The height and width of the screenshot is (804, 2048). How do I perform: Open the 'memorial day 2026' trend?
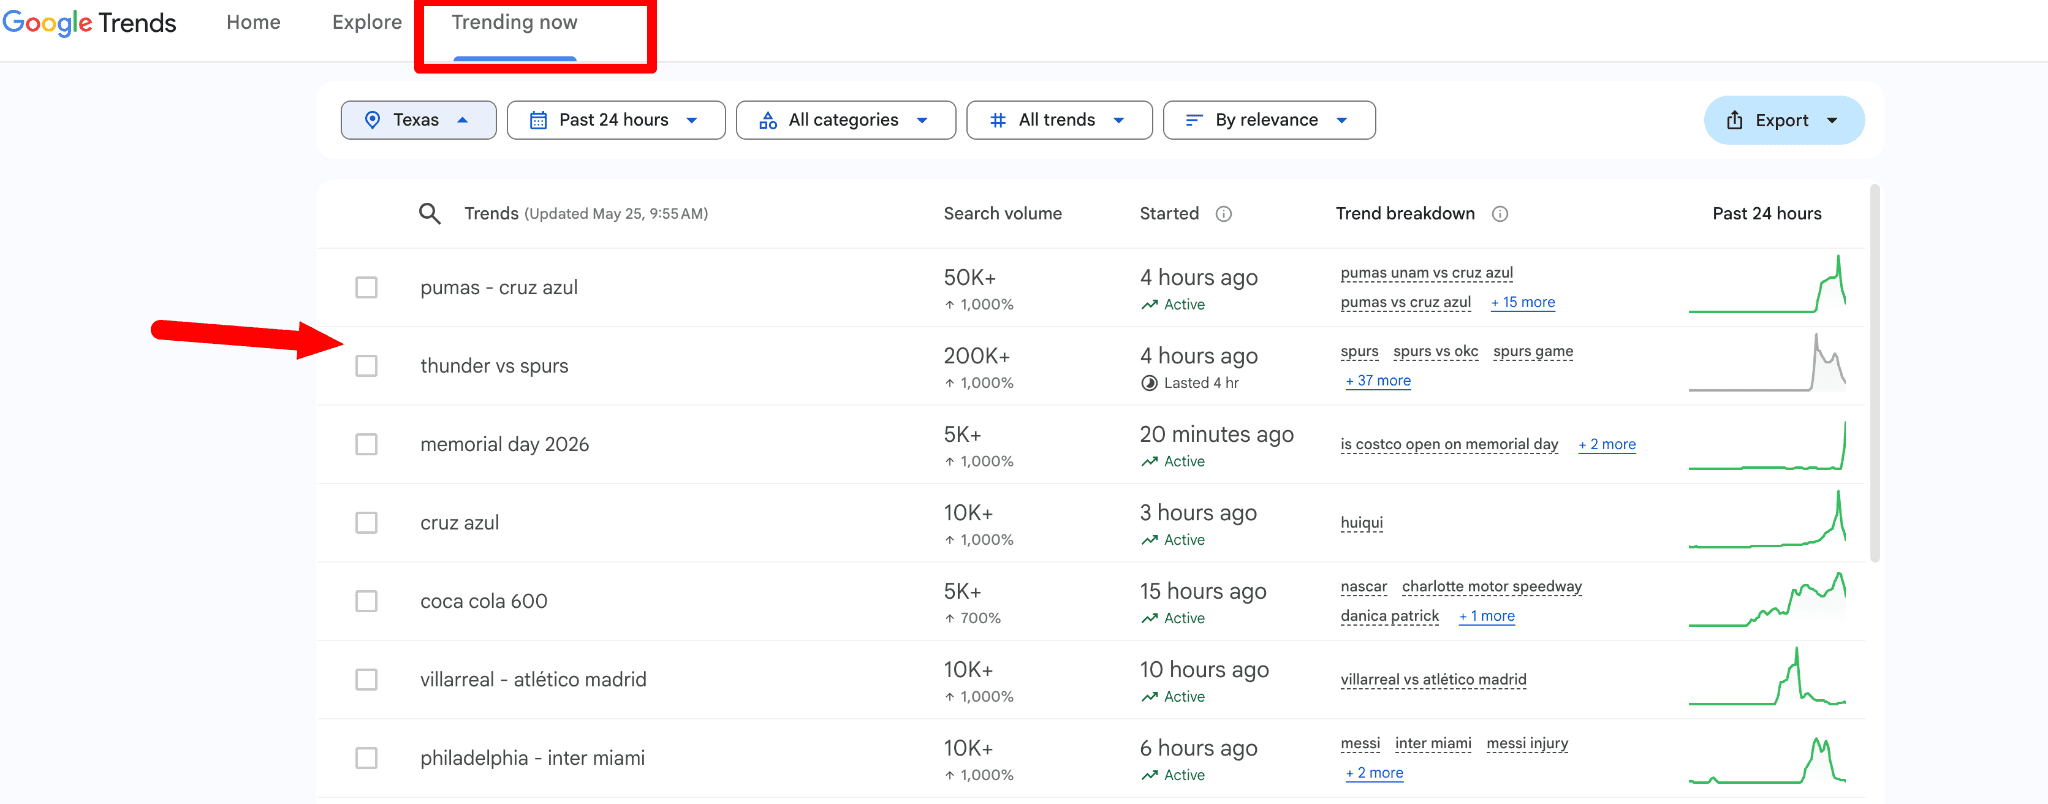tap(505, 444)
